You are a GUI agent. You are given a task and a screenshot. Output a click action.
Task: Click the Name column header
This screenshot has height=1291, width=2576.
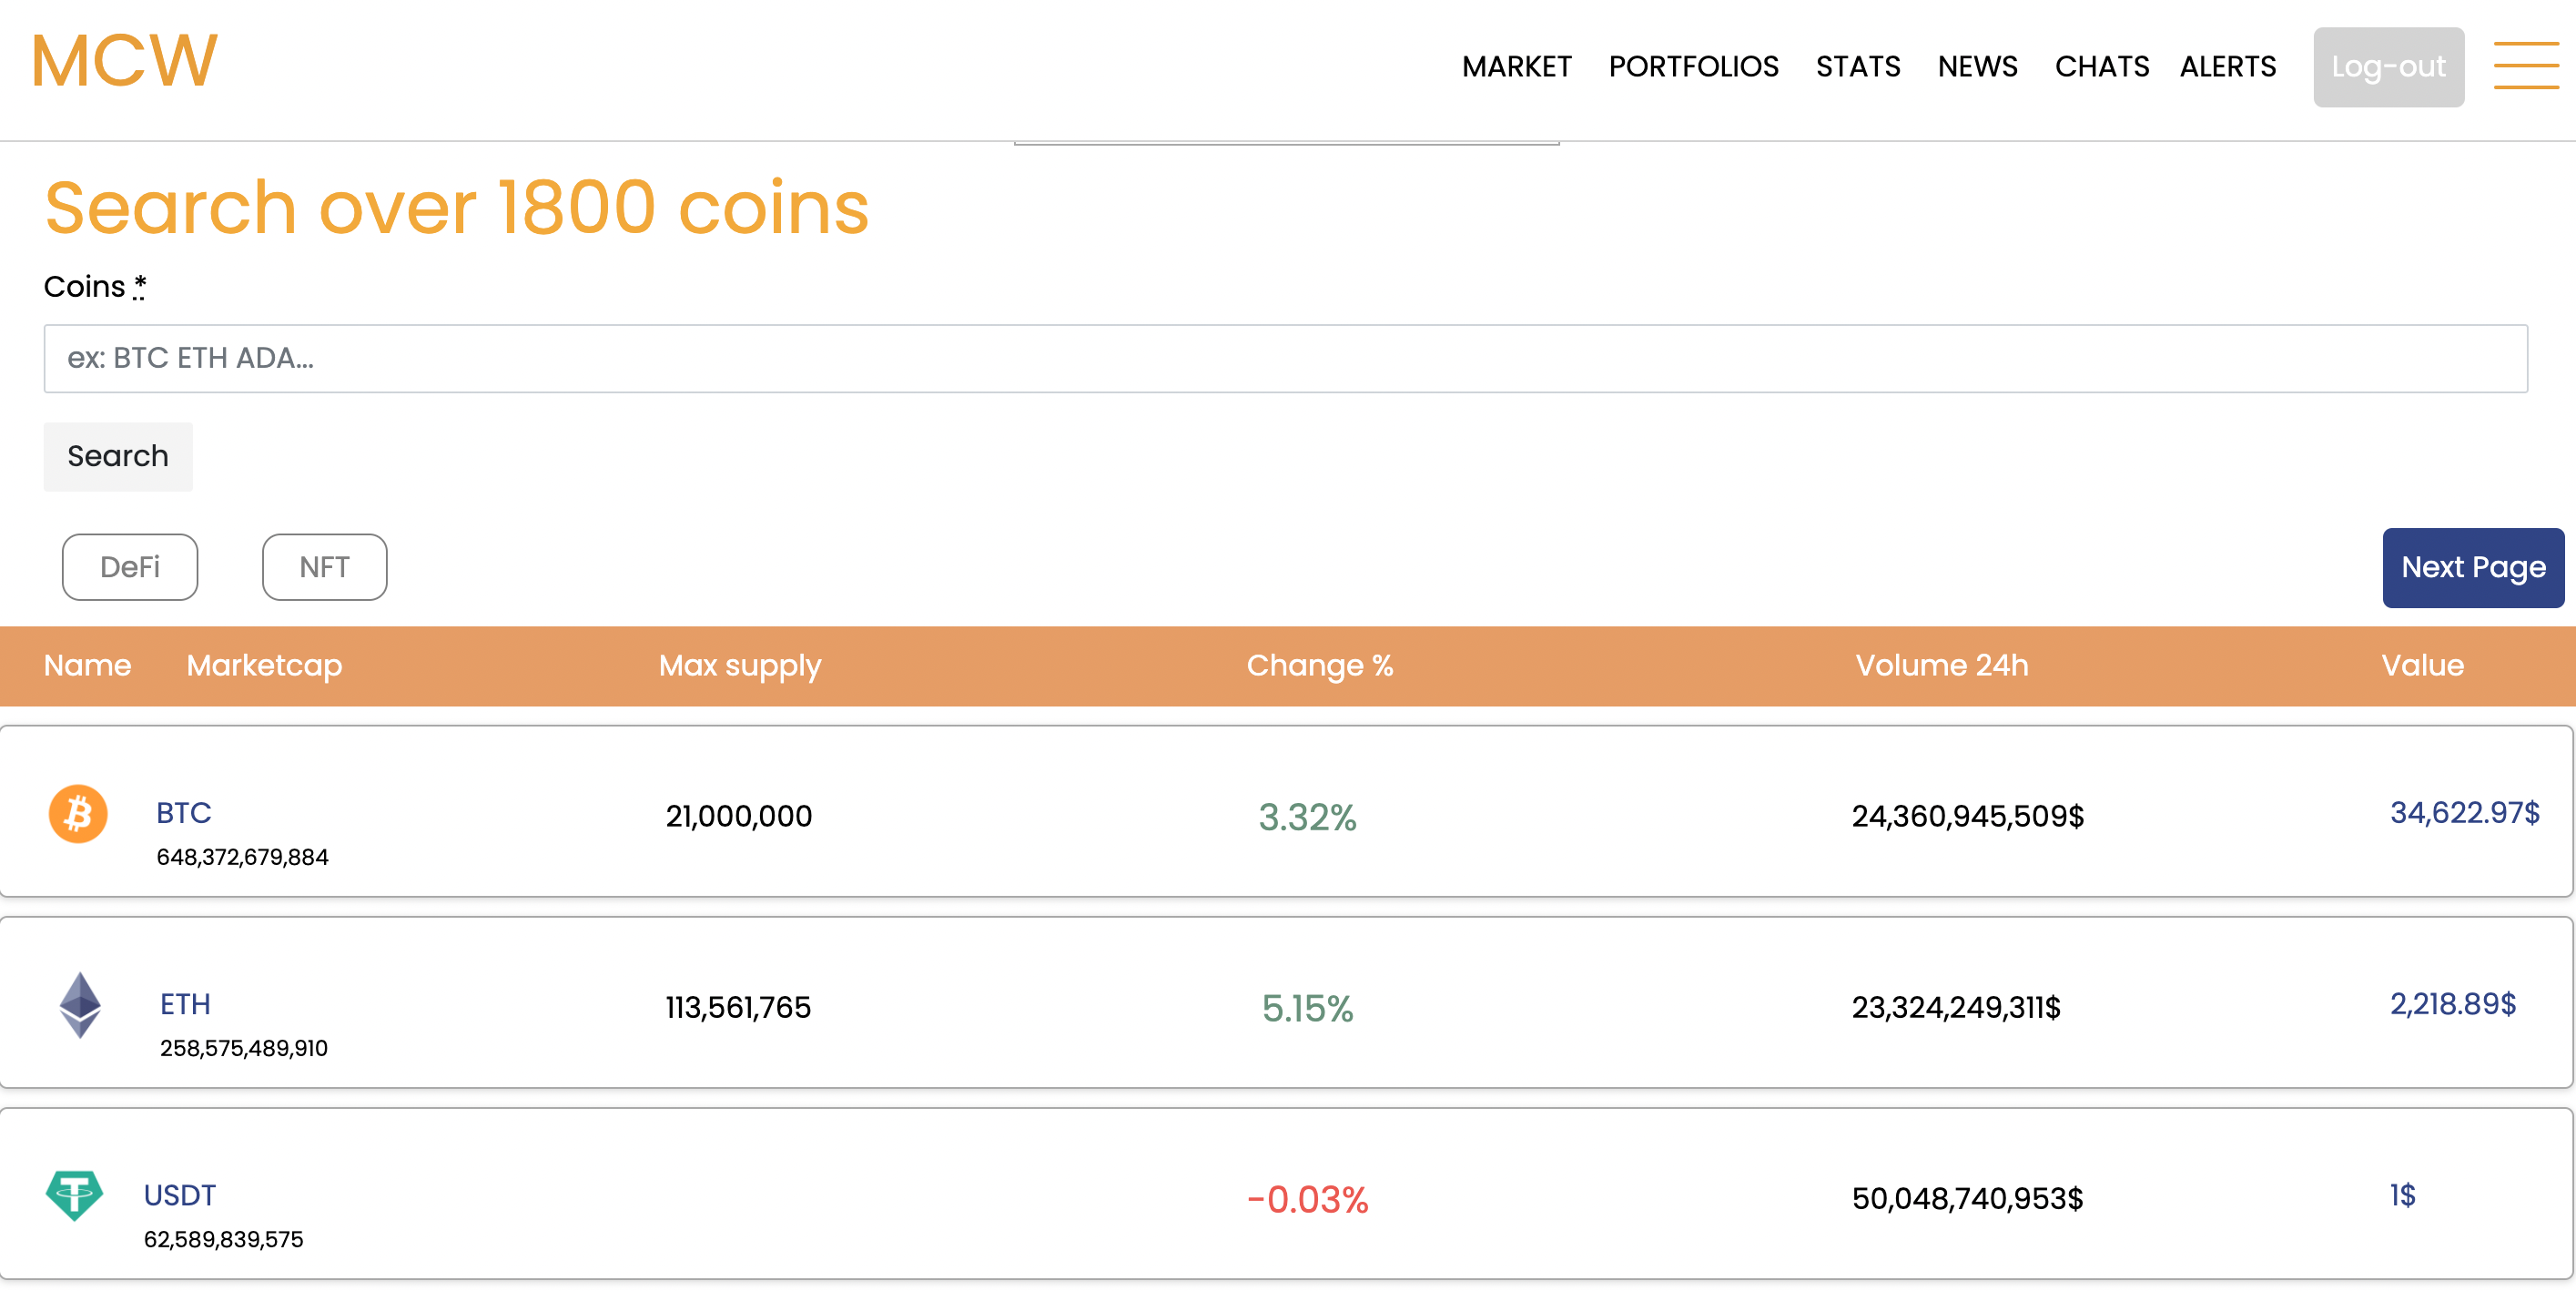(88, 665)
